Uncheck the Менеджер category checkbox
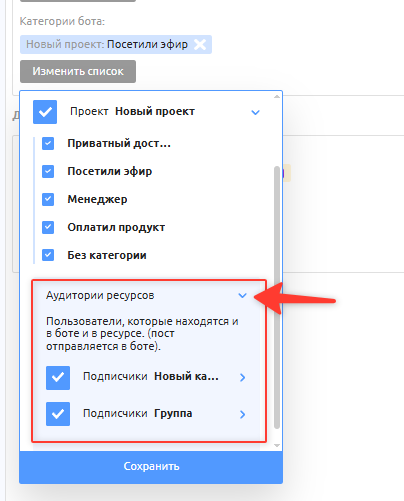The width and height of the screenshot is (404, 501). click(x=48, y=199)
